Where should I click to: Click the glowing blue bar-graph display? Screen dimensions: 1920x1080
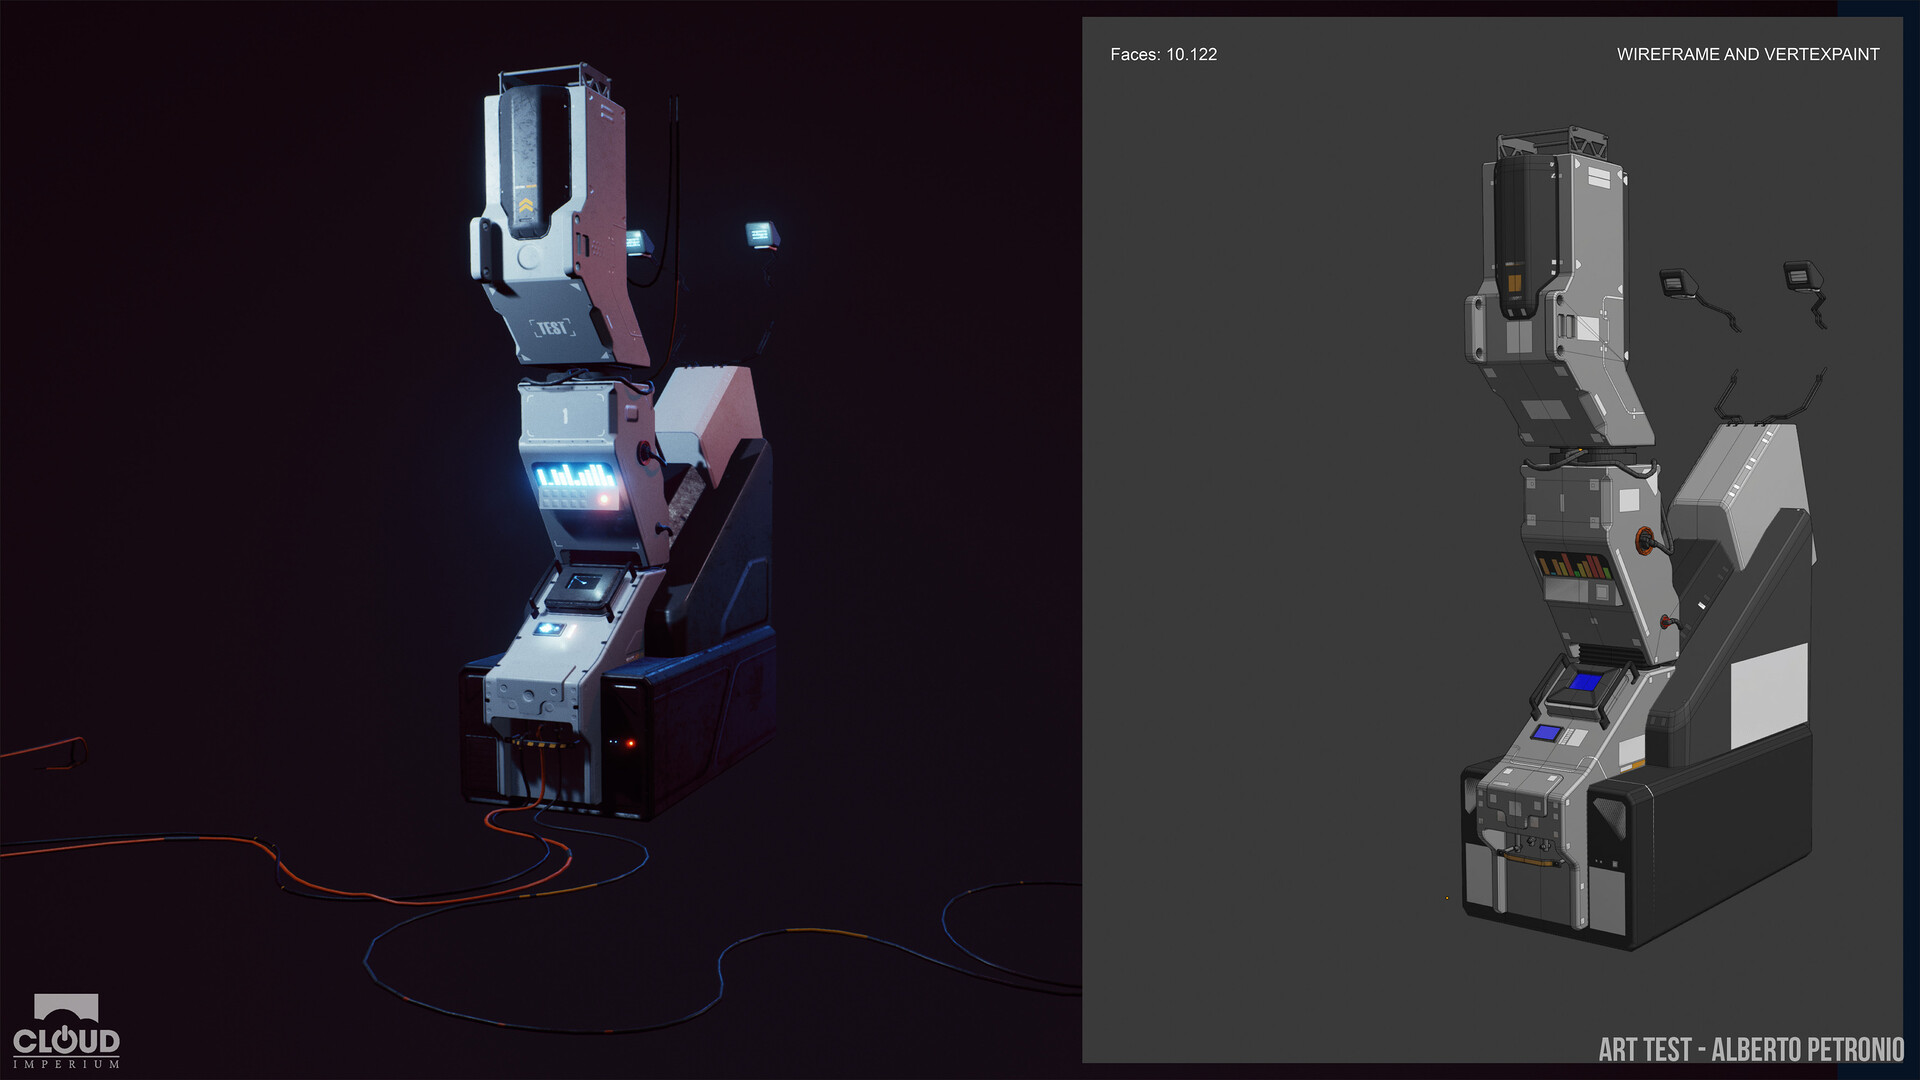(x=574, y=474)
